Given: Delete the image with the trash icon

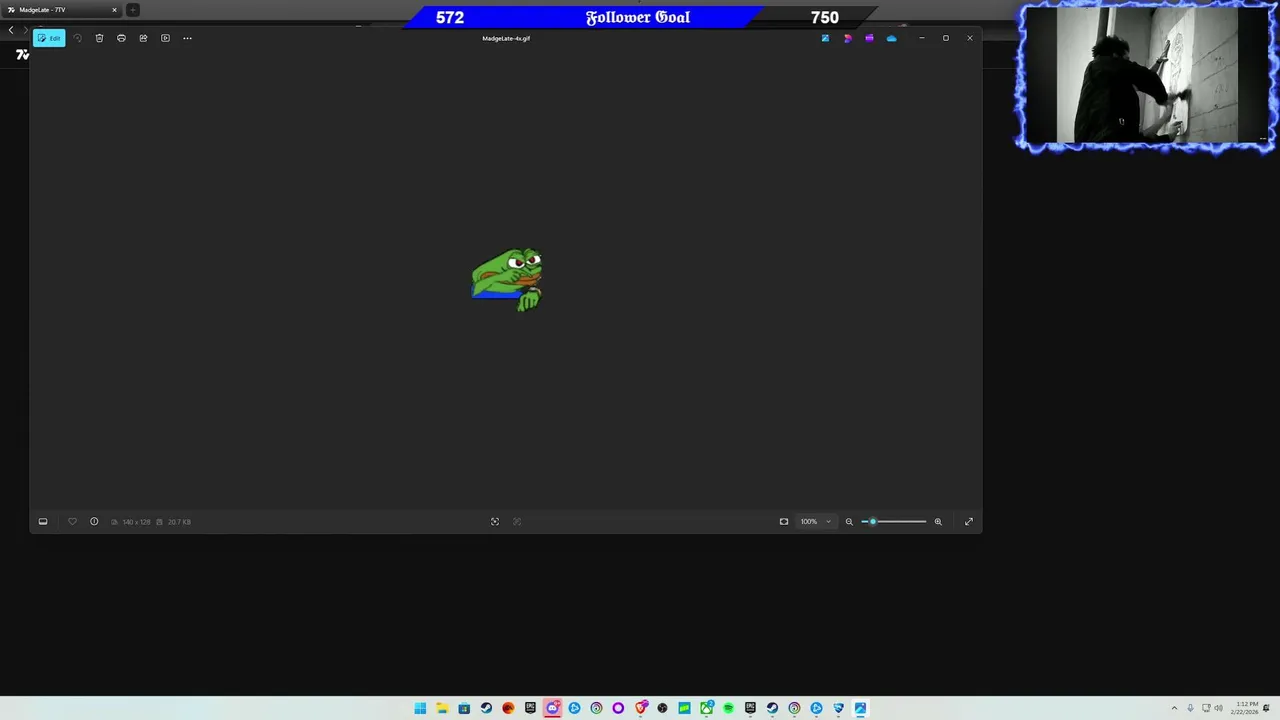Looking at the screenshot, I should click(99, 38).
